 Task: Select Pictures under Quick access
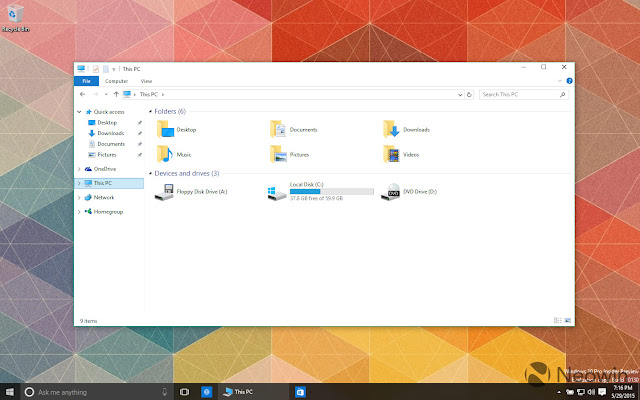pos(107,155)
